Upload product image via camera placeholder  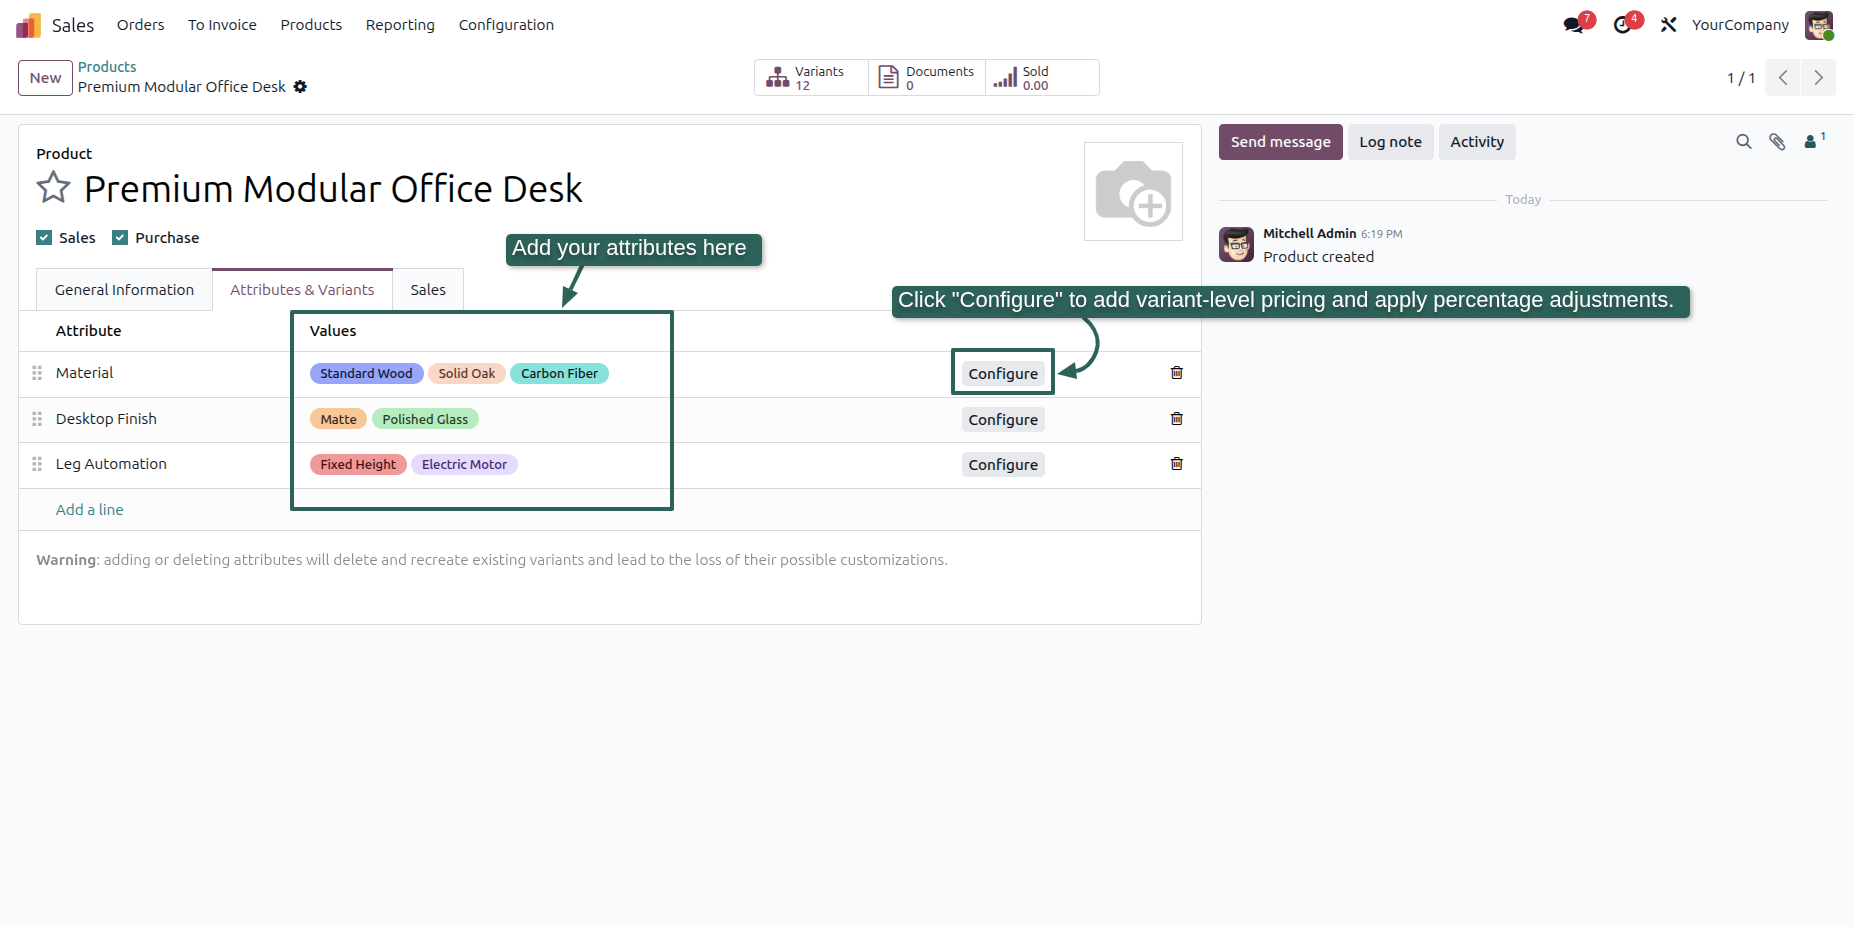(x=1133, y=192)
